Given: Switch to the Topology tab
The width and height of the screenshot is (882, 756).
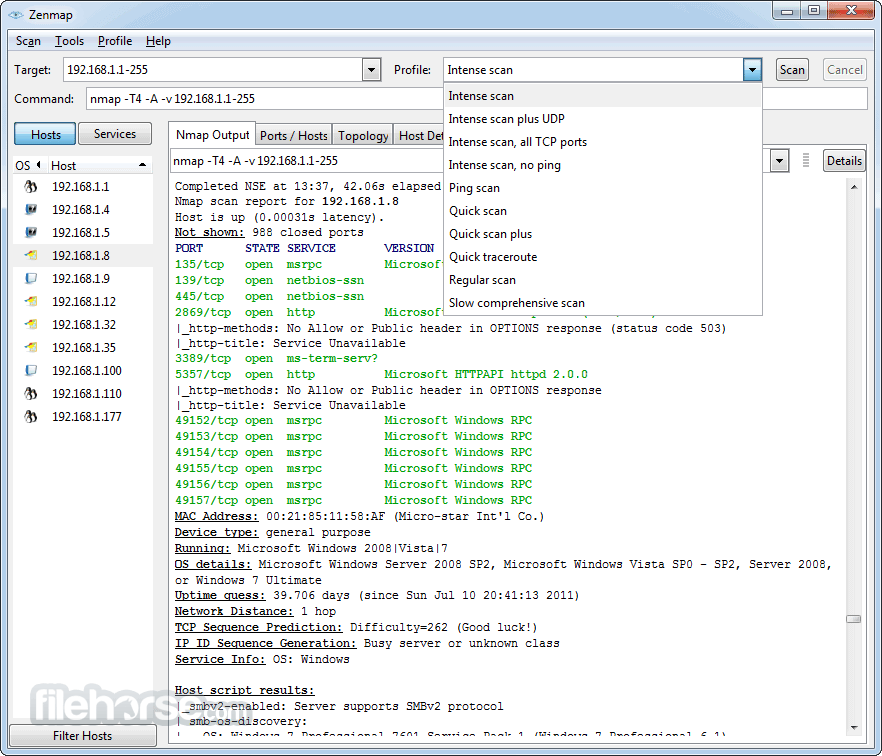Looking at the screenshot, I should [x=363, y=136].
